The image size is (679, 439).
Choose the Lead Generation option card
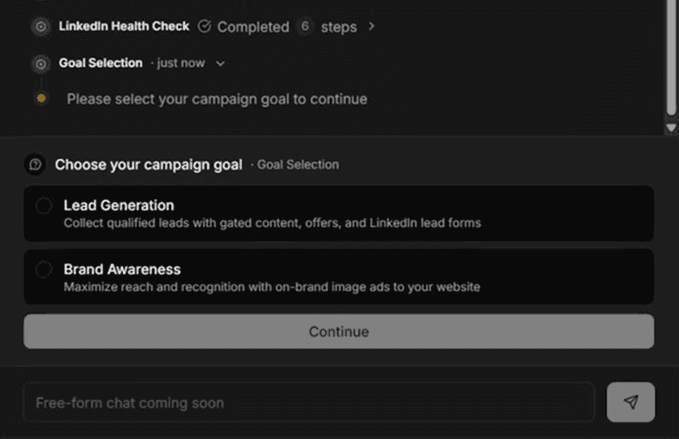339,213
